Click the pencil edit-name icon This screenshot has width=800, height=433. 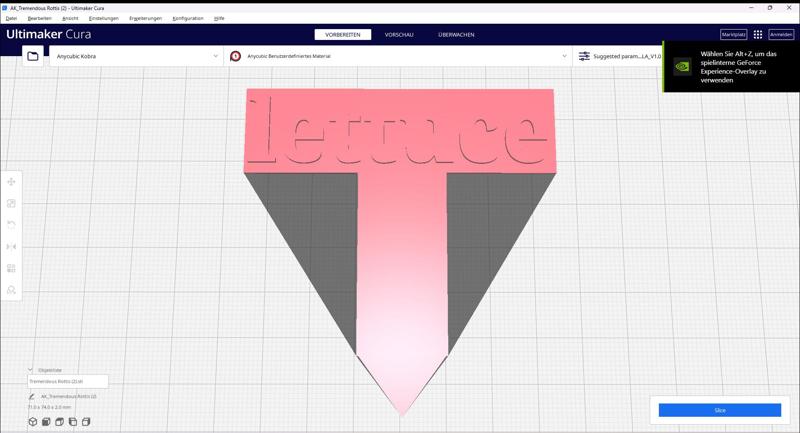(x=32, y=396)
